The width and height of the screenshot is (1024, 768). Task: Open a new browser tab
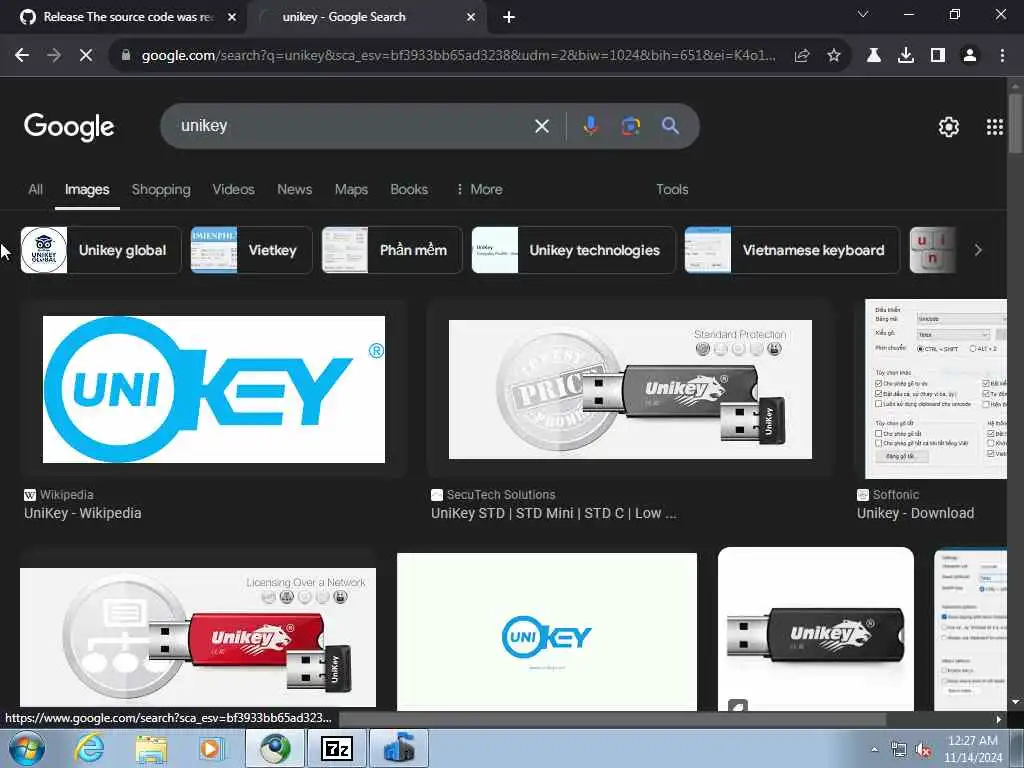509,17
